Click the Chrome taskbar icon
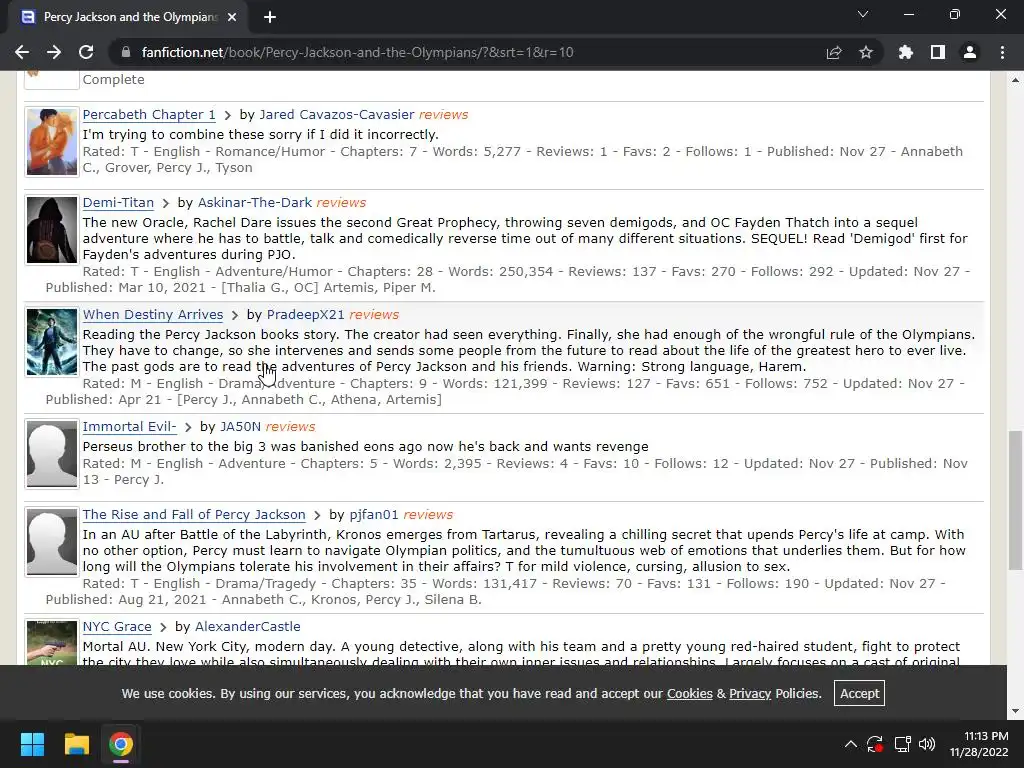This screenshot has height=768, width=1024. [x=121, y=744]
